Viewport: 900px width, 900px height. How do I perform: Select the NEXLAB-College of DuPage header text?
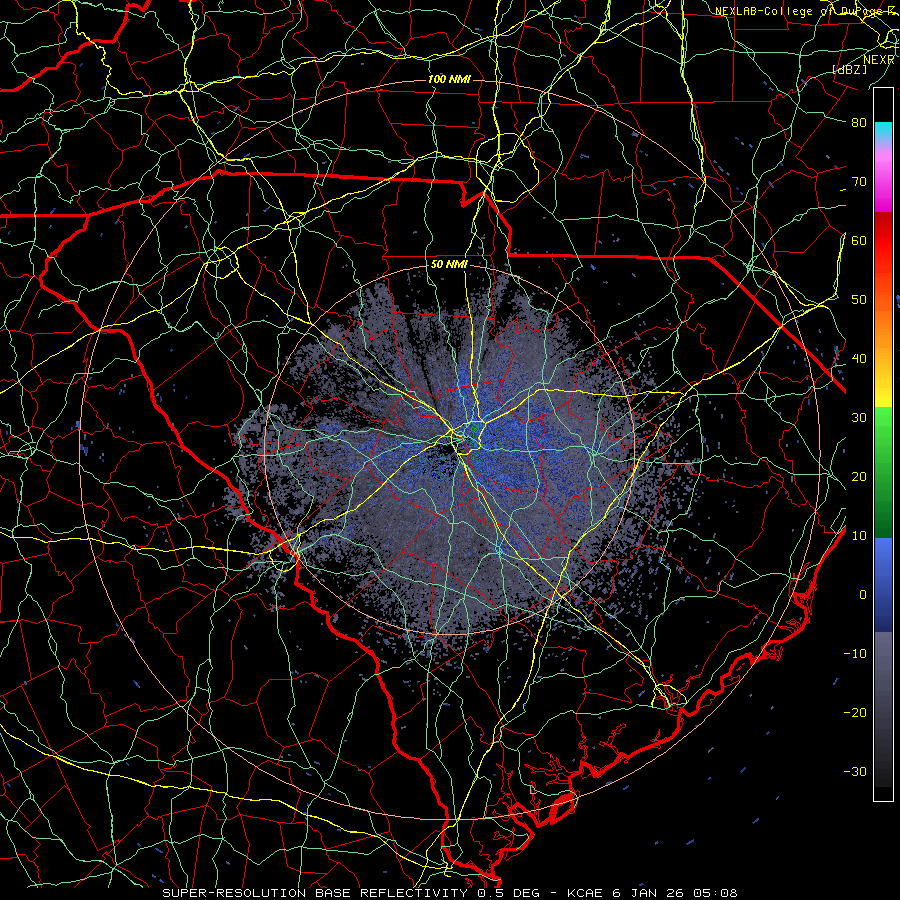(x=807, y=11)
